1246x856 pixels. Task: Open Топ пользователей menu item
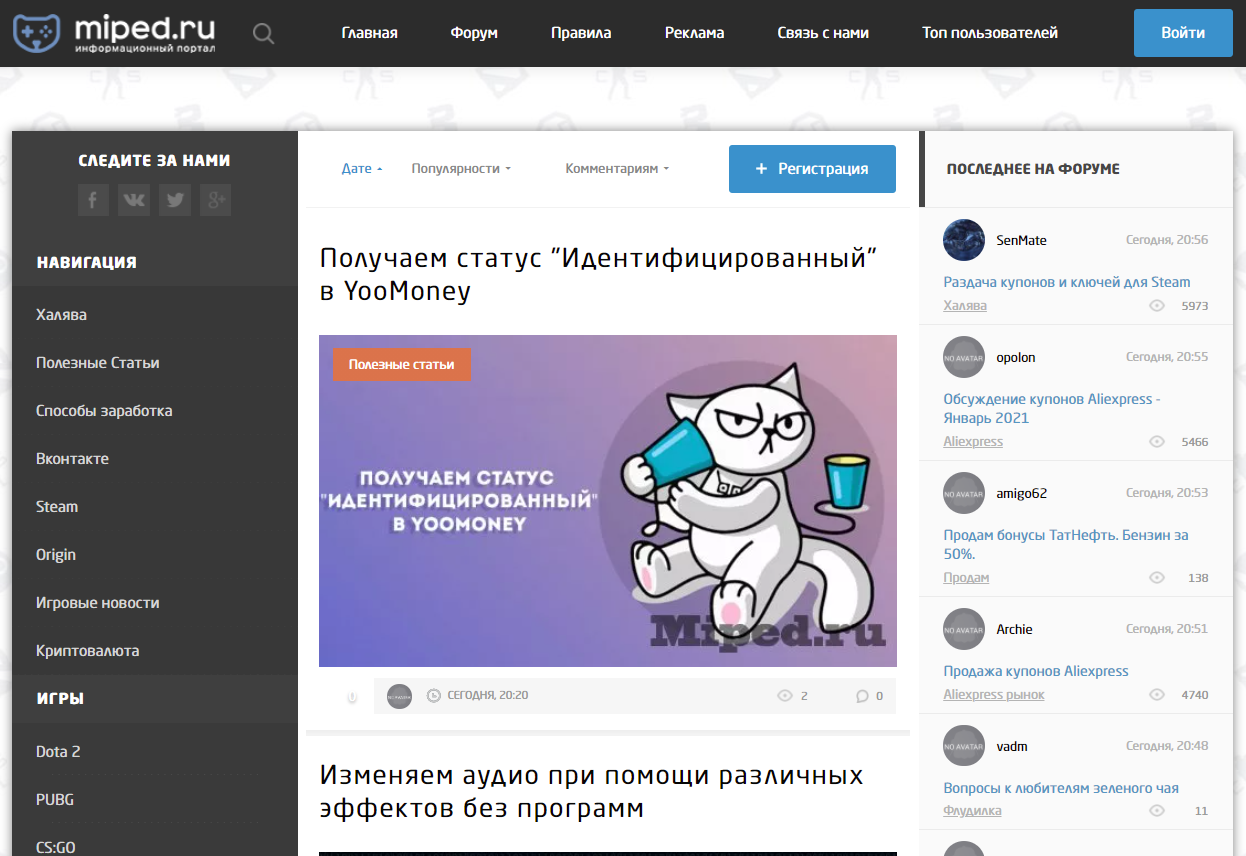click(x=990, y=33)
